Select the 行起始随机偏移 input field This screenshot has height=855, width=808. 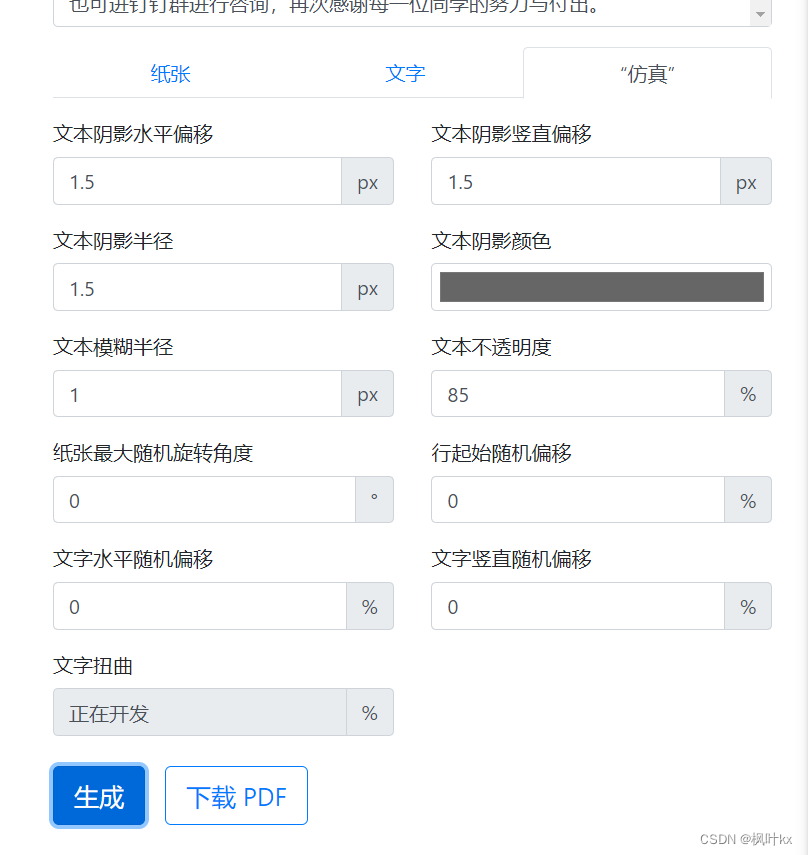[x=574, y=500]
